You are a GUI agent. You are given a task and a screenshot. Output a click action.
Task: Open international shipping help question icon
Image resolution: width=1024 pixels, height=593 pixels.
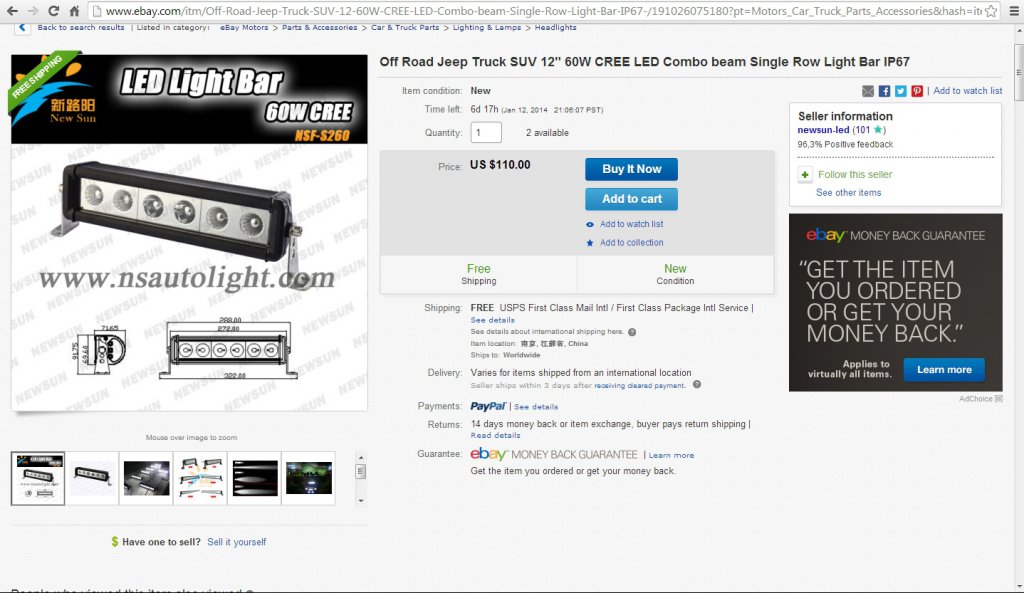click(632, 332)
